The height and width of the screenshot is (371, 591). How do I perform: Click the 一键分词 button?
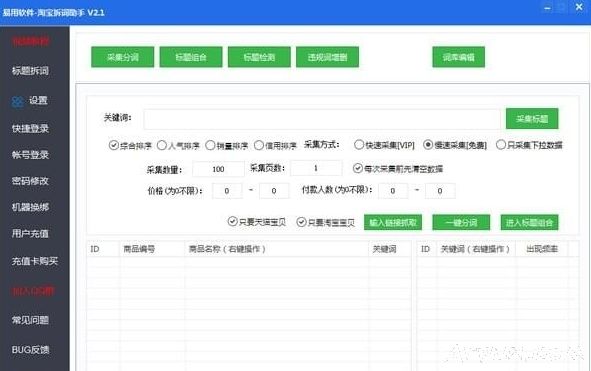pos(461,222)
